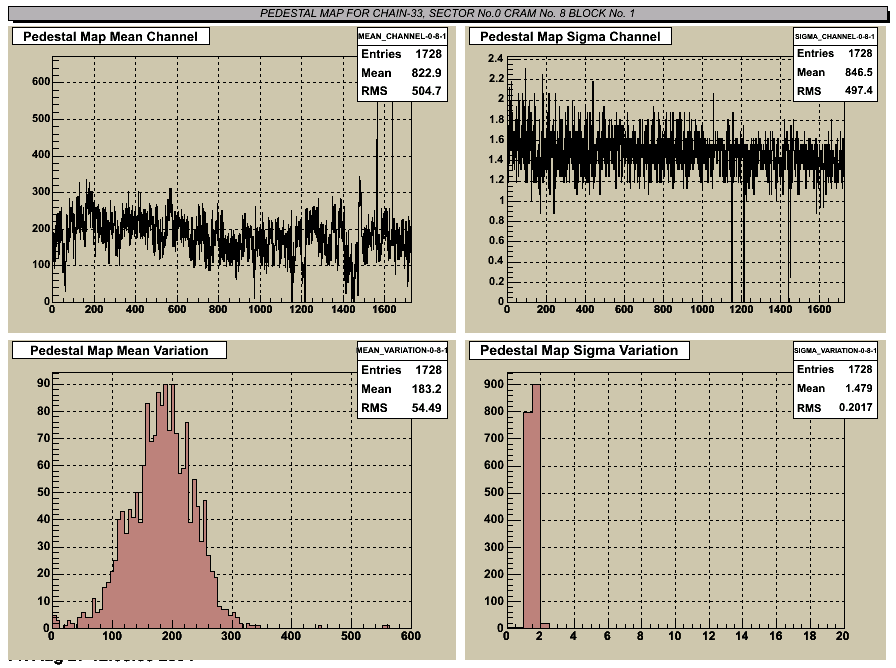This screenshot has height=668, width=896.
Task: Click the 600 tick label on Mean Channel y-axis
Action: point(41,82)
